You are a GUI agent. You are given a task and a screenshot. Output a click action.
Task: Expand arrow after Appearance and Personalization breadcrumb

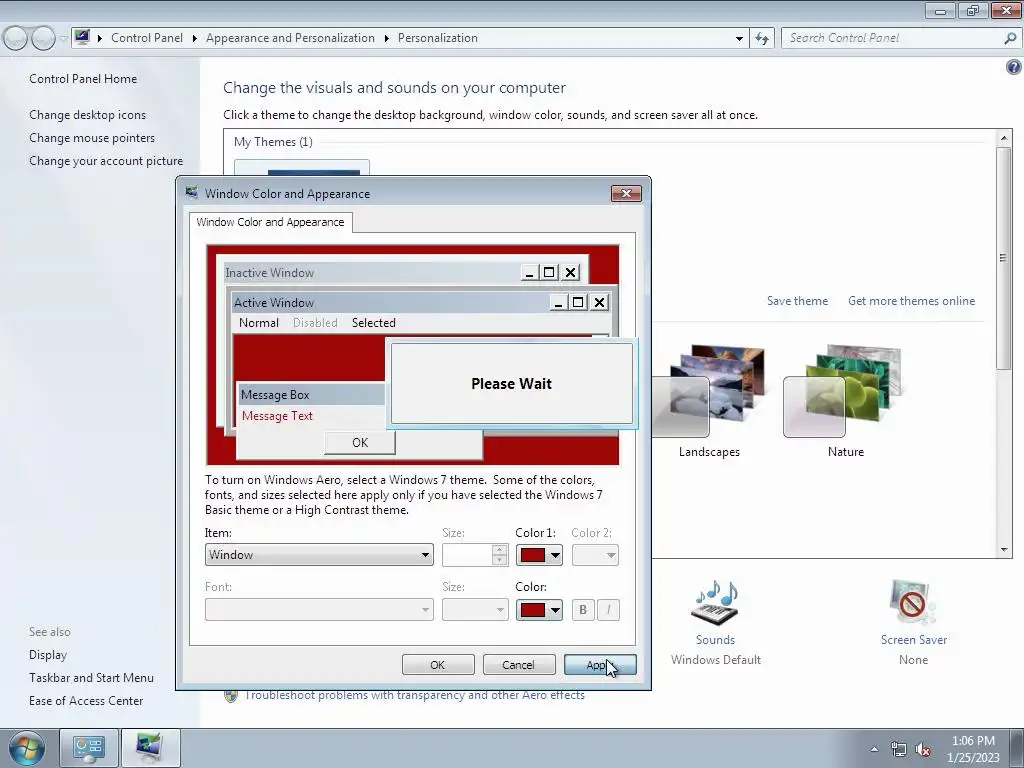(x=386, y=38)
